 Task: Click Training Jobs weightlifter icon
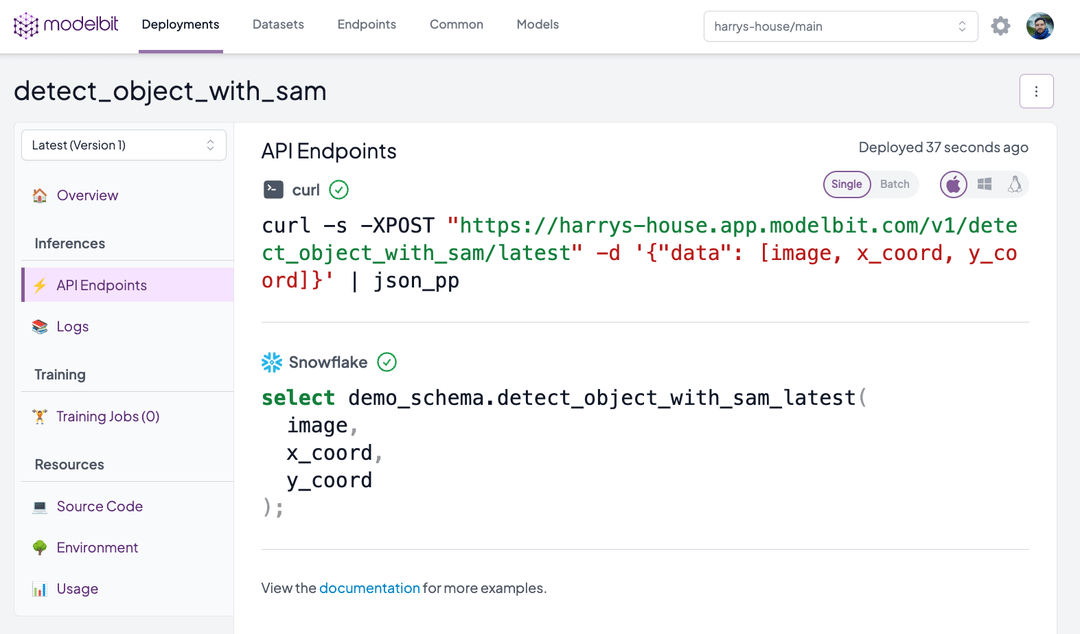[x=40, y=416]
